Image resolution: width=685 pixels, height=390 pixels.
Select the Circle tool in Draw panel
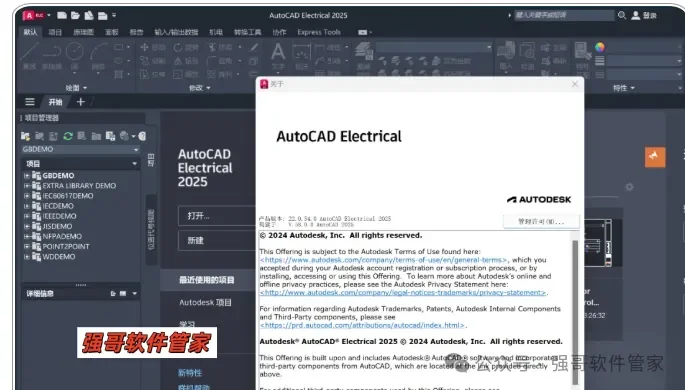click(75, 55)
